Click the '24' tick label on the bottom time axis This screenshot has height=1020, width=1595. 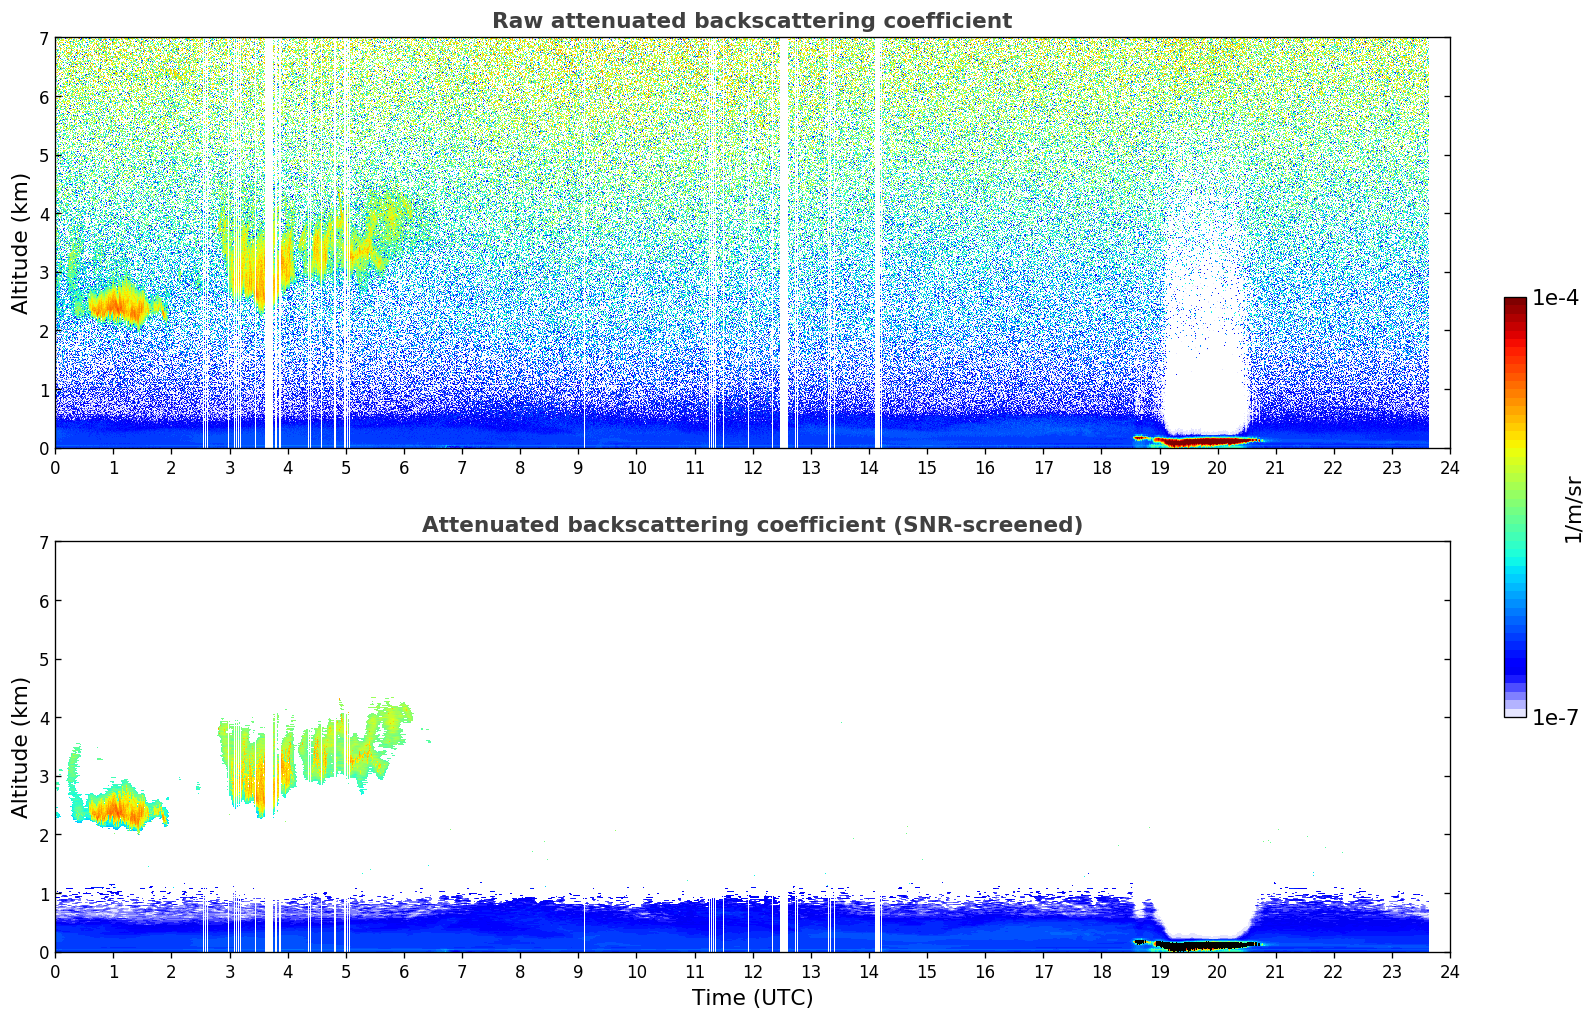coord(1450,972)
